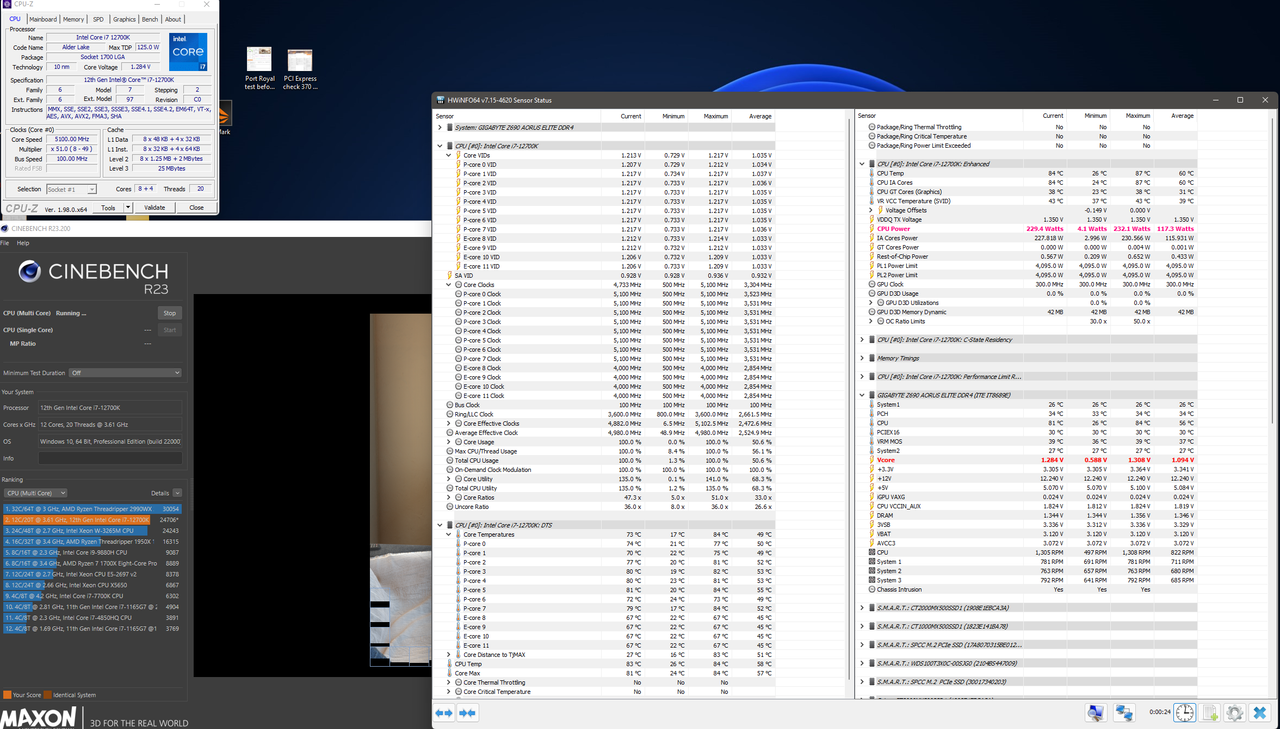Image resolution: width=1280 pixels, height=729 pixels.
Task: Open the About tab in CPU-Z
Action: pyautogui.click(x=174, y=19)
